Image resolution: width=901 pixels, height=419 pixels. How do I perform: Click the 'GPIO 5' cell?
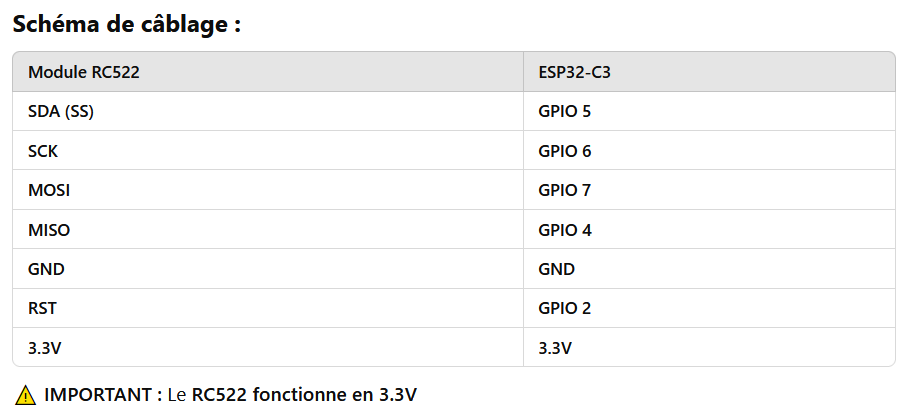[709, 112]
